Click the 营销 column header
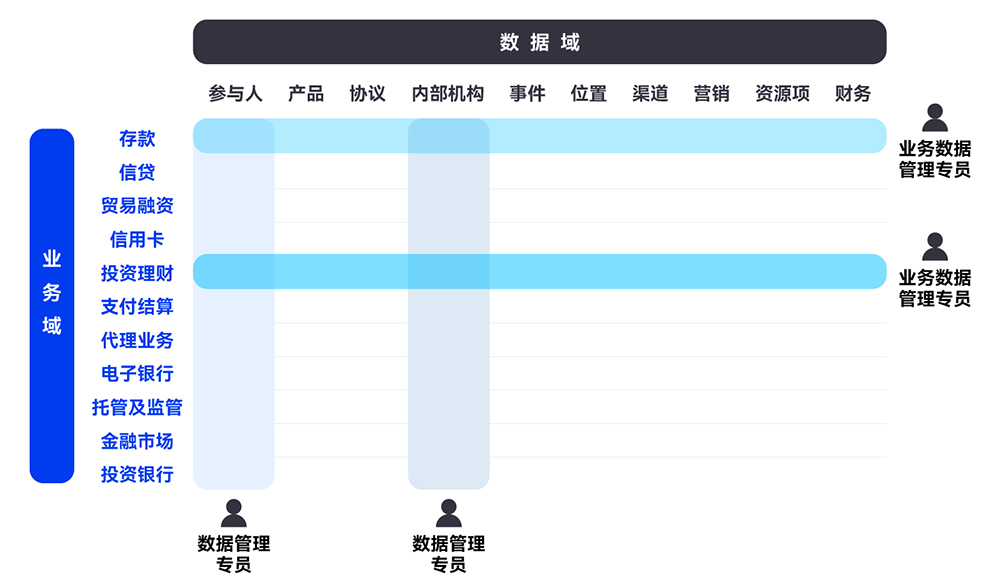 pyautogui.click(x=711, y=94)
